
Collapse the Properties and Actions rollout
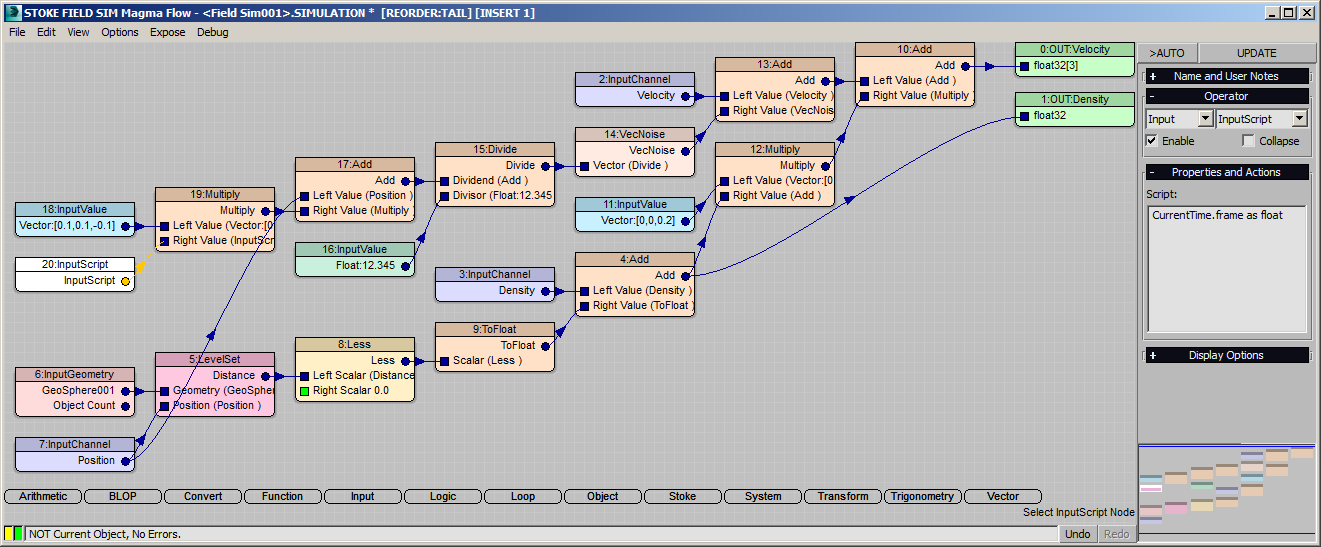pos(1226,172)
